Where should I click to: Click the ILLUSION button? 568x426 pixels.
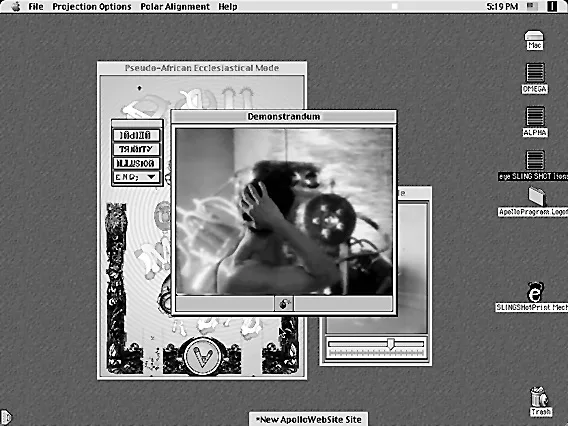[x=136, y=163]
